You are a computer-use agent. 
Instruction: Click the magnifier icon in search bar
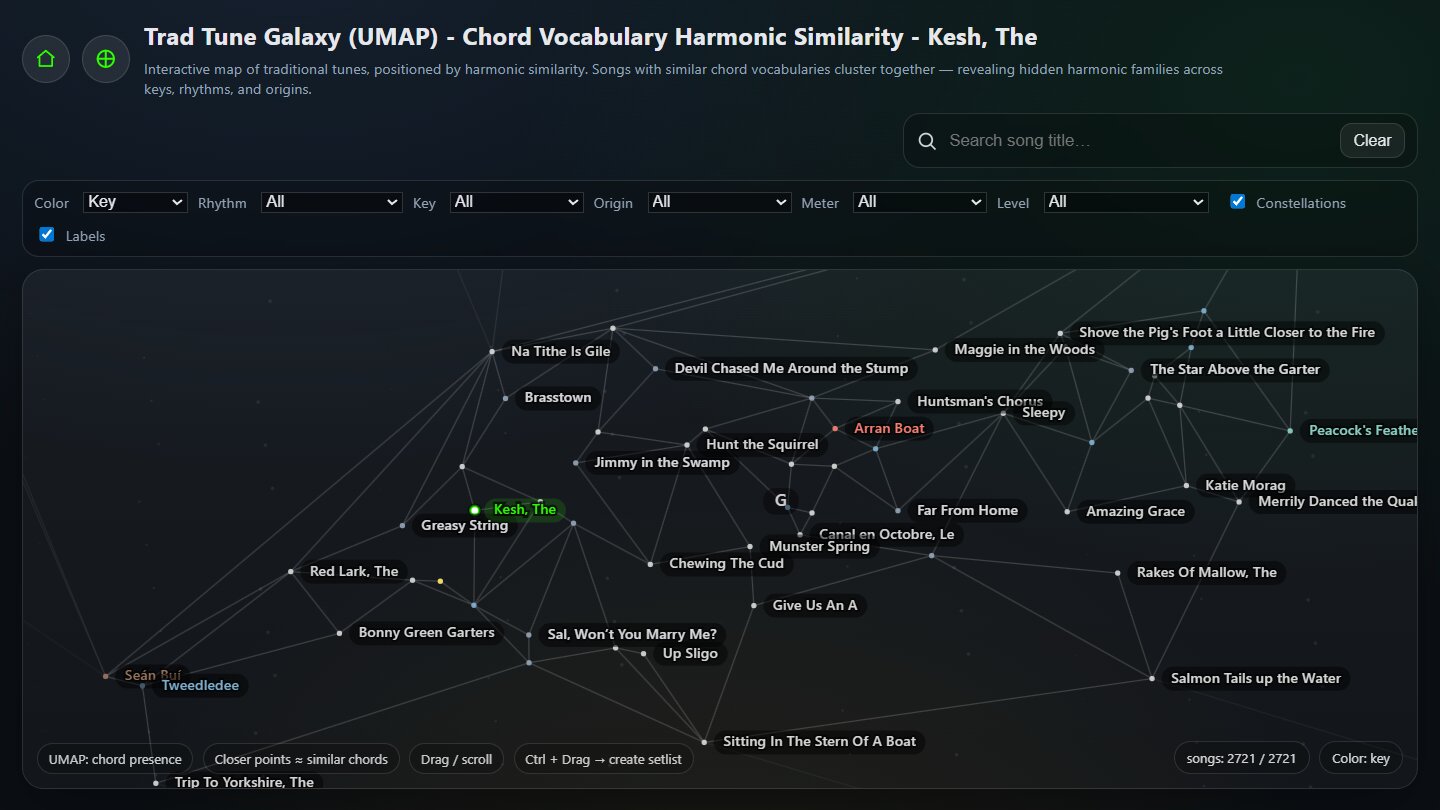point(927,141)
